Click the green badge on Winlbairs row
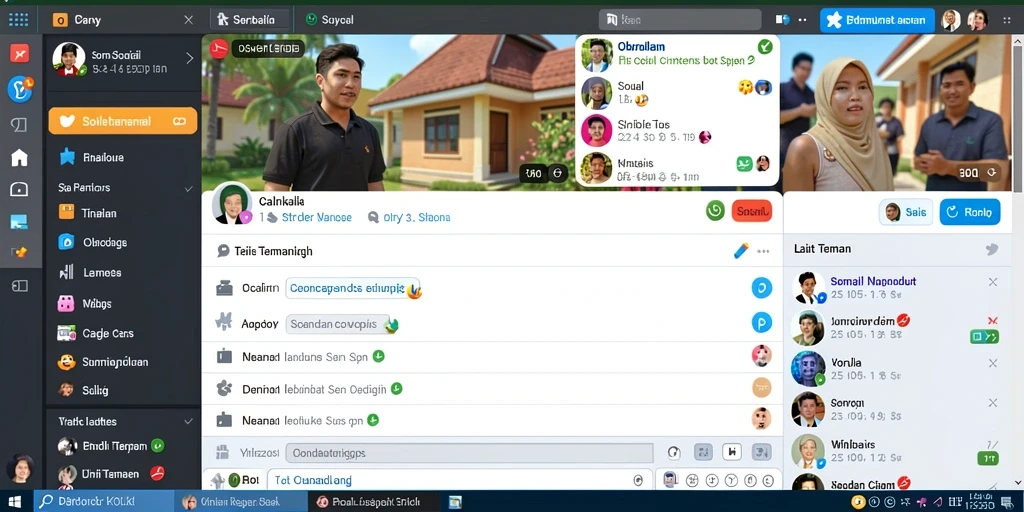 (987, 459)
